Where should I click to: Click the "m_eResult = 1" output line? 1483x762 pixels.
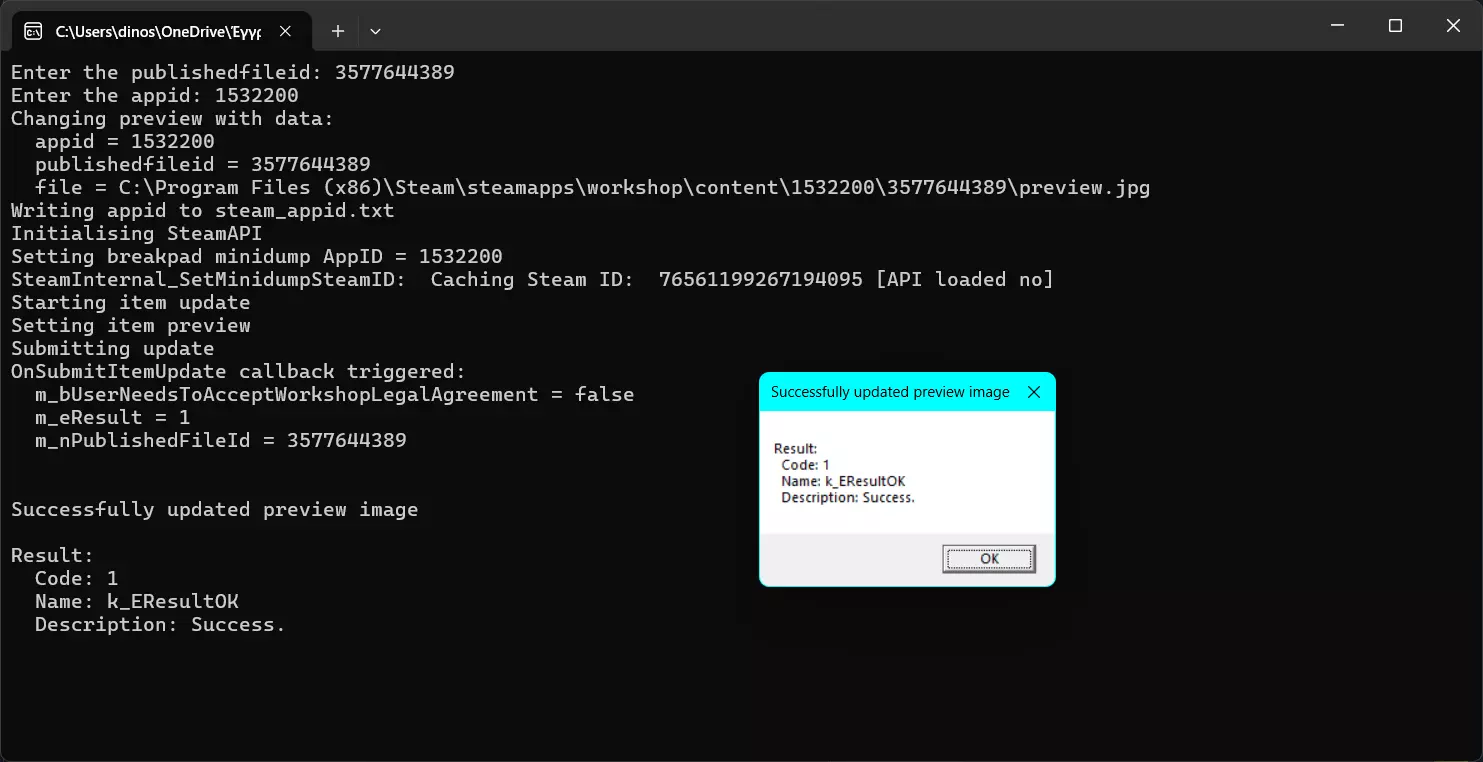tap(112, 417)
